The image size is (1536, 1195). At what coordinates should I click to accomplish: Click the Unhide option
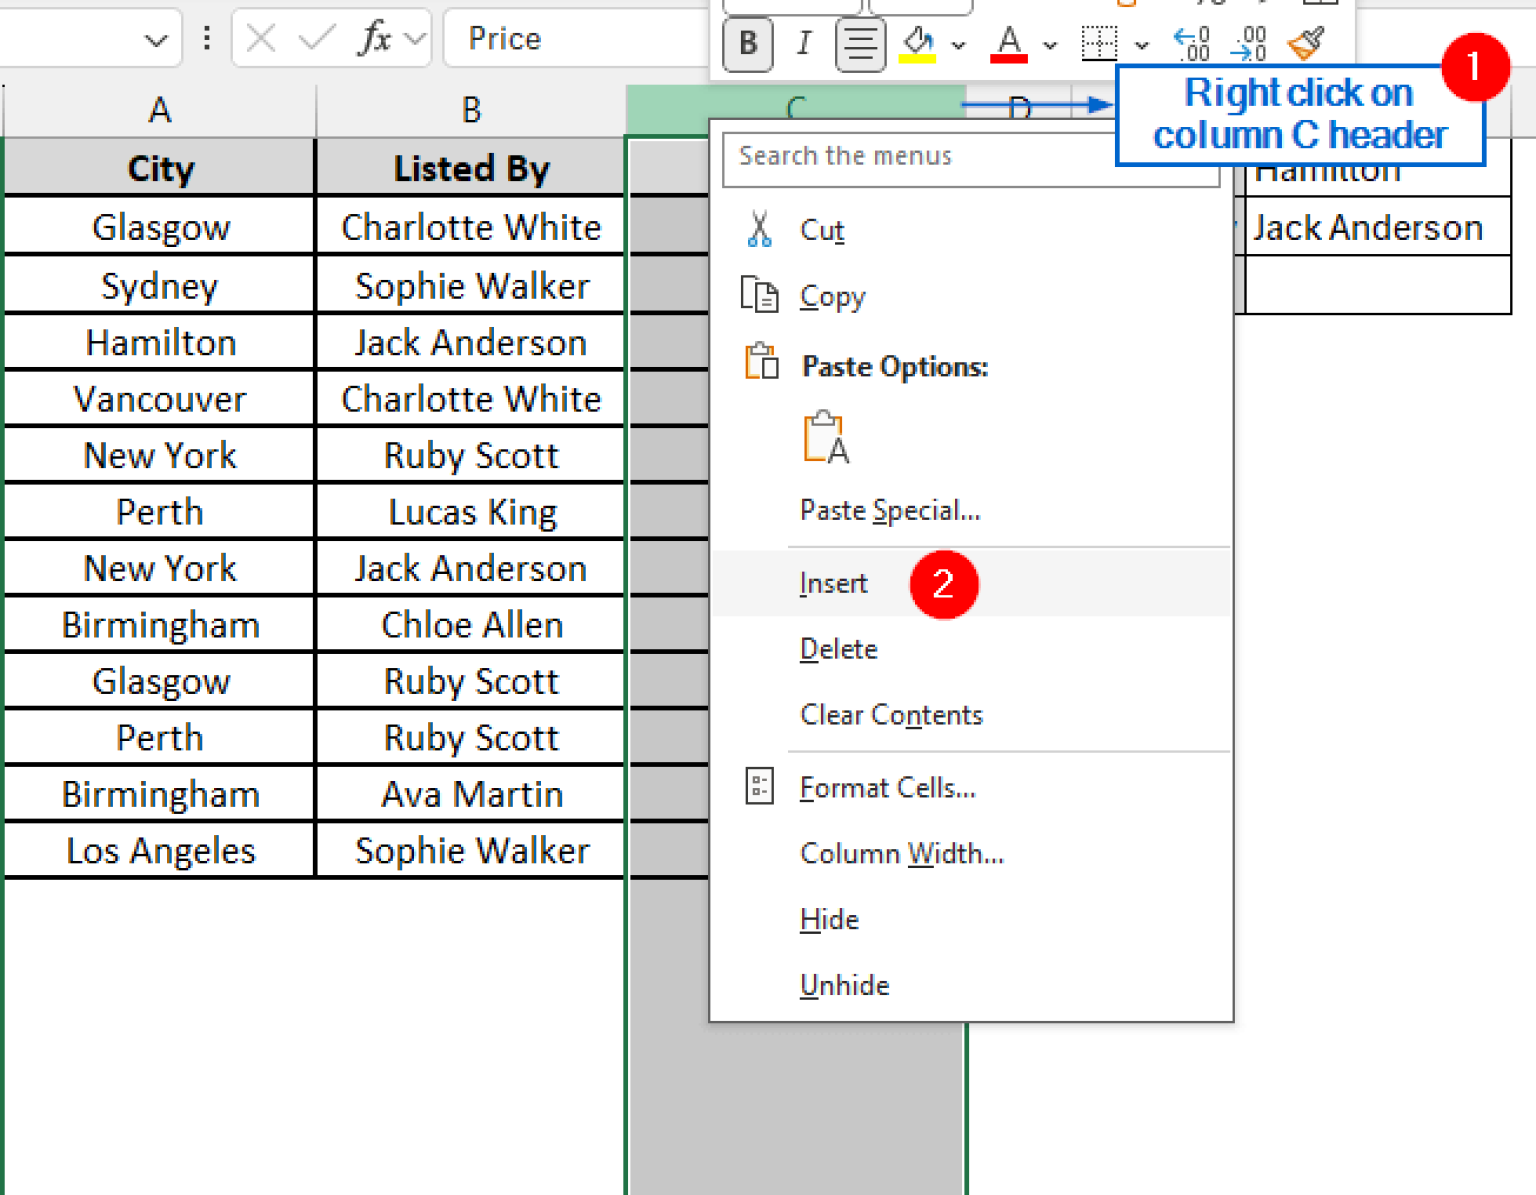pos(844,985)
